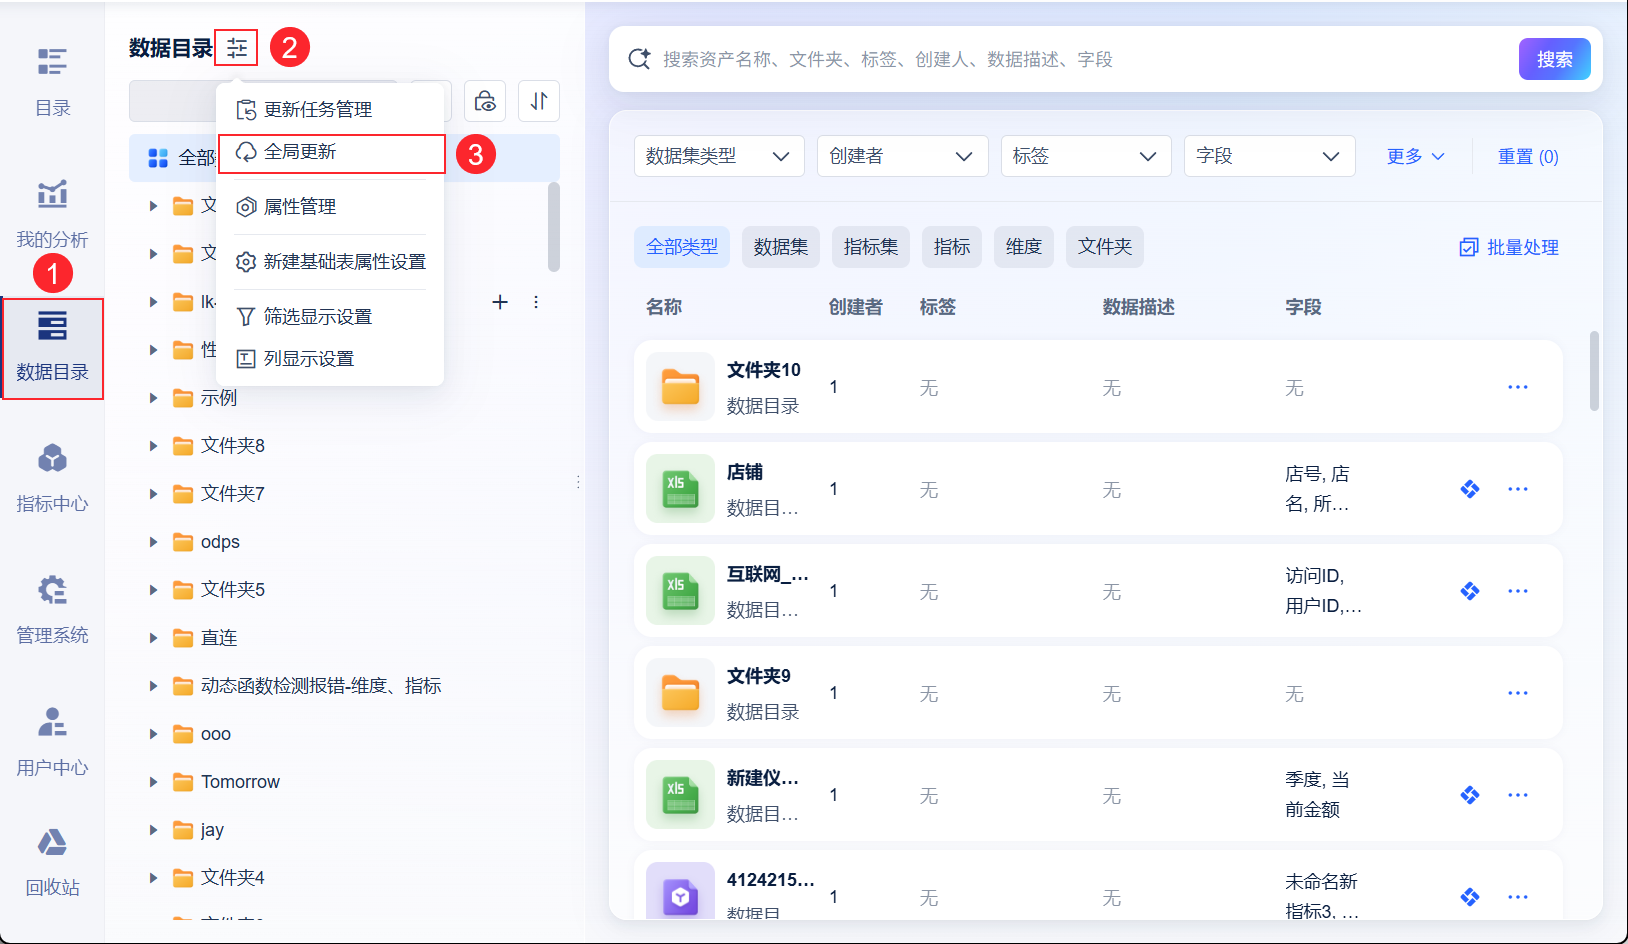Click the tree panel vertical scrollbar
Screen dimensions: 1628x944
[554, 227]
